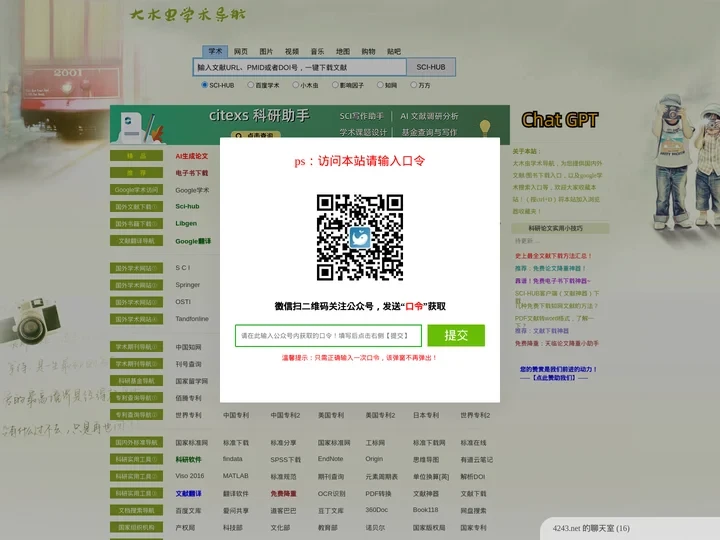
Task: Click the Chat GPT logo banner
Action: pos(559,120)
